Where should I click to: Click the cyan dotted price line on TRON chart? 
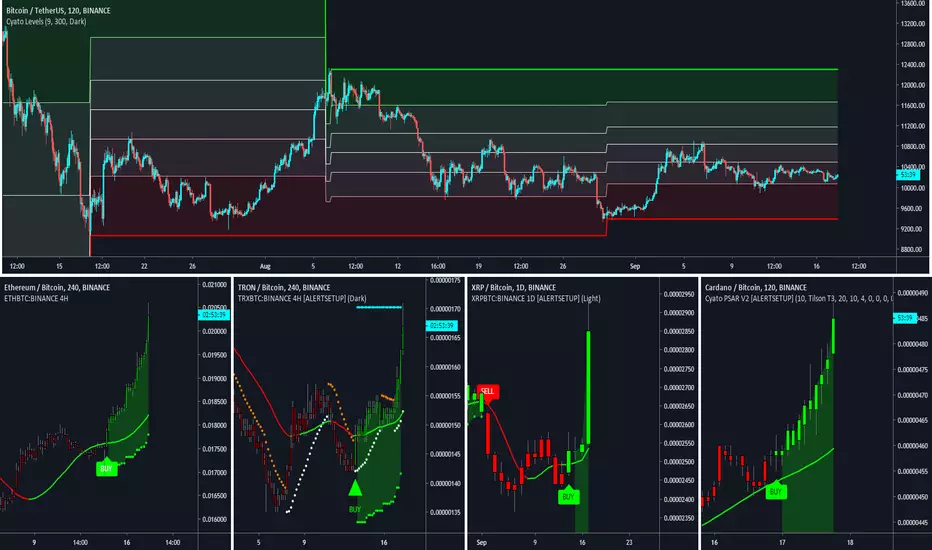(379, 307)
